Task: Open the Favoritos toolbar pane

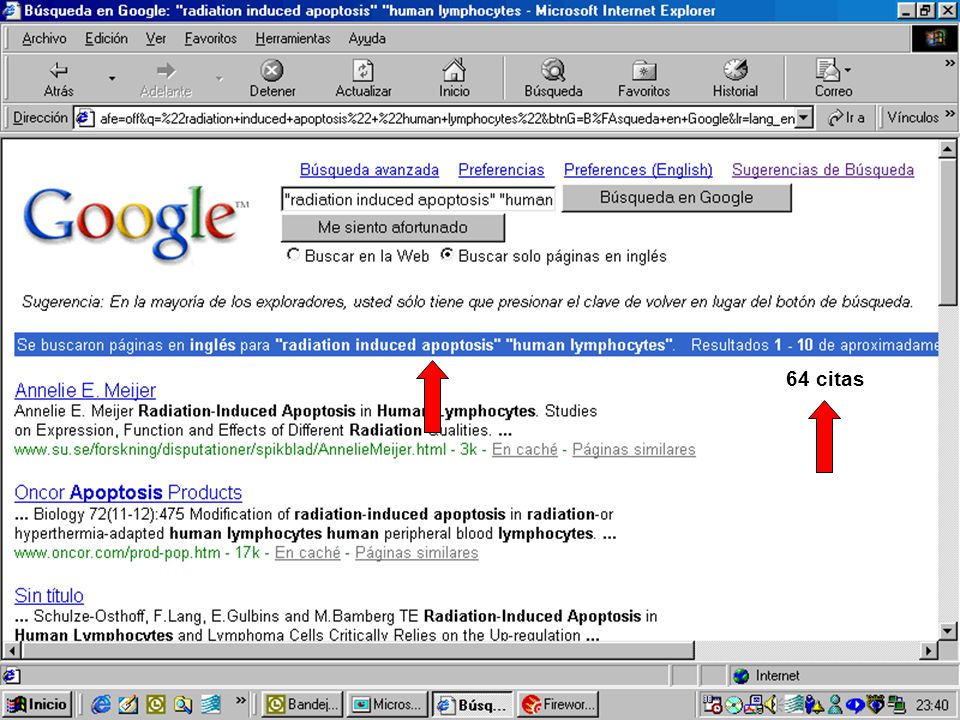Action: click(643, 78)
